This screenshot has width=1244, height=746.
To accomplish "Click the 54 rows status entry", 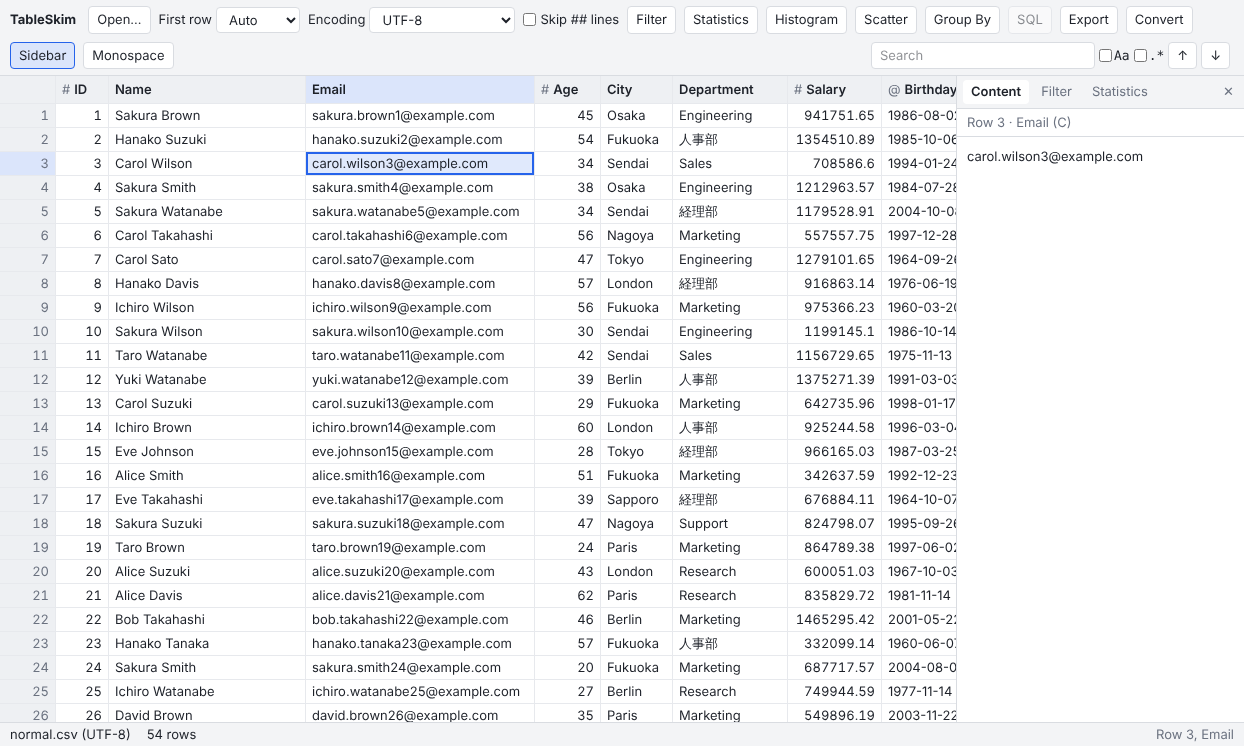I will click(172, 734).
